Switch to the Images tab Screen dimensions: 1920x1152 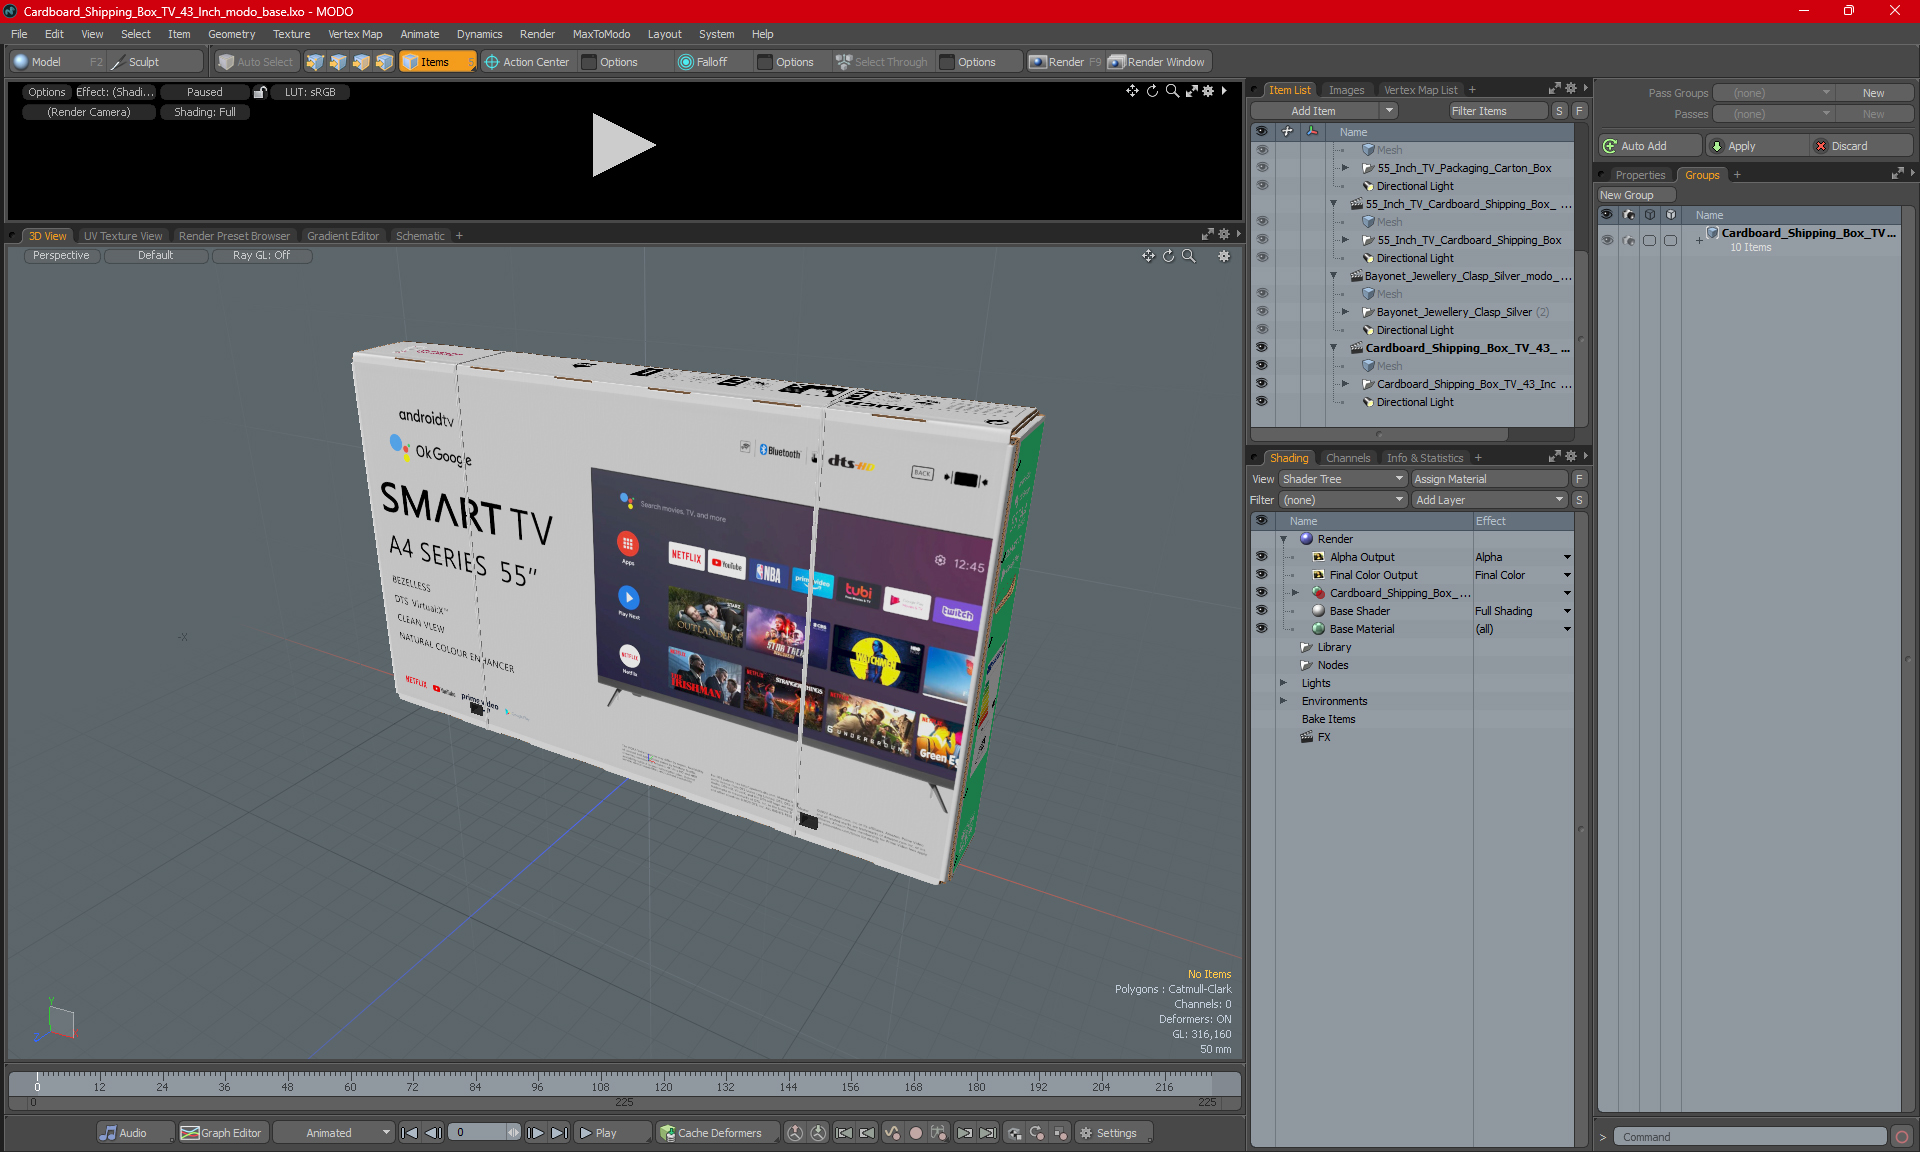coord(1346,90)
